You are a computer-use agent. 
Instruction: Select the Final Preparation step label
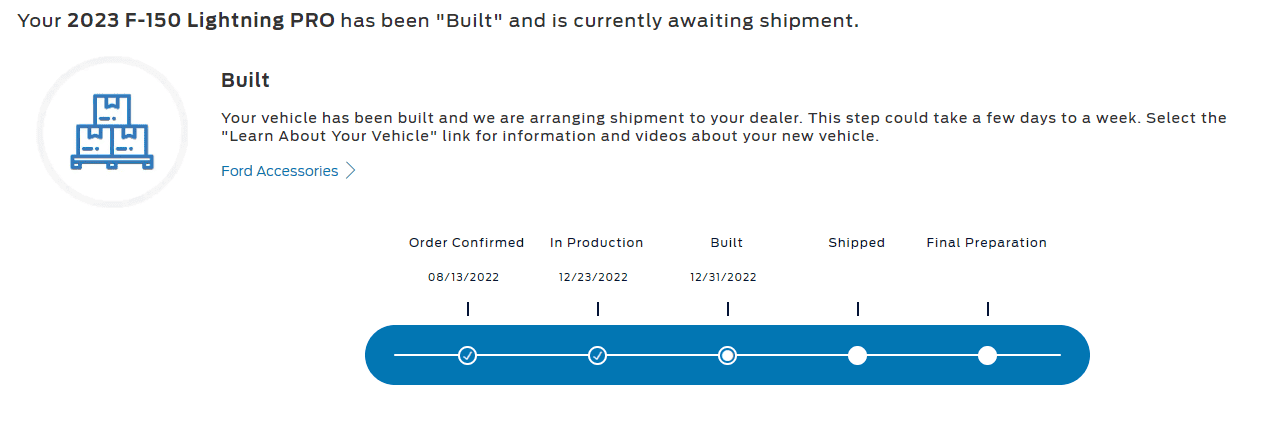point(987,243)
